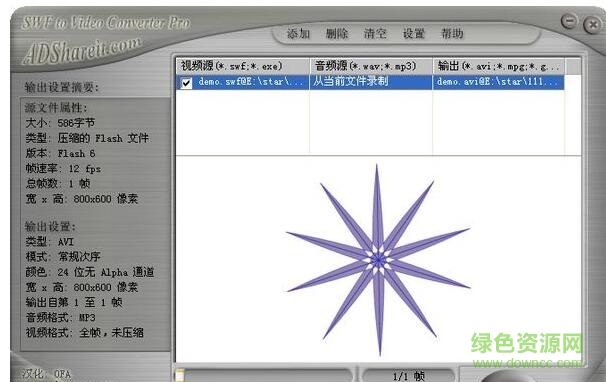The image size is (606, 382).
Task: Click the star animation preview
Action: pyautogui.click(x=378, y=259)
